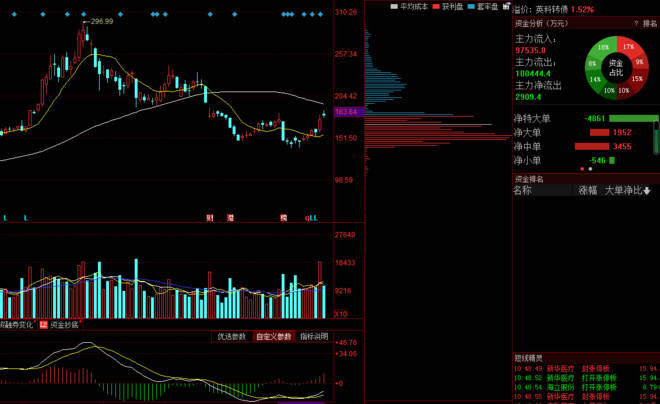Image resolution: width=660 pixels, height=404 pixels.
Task: Click the red 资金抄底 indicator icon
Action: point(43,324)
